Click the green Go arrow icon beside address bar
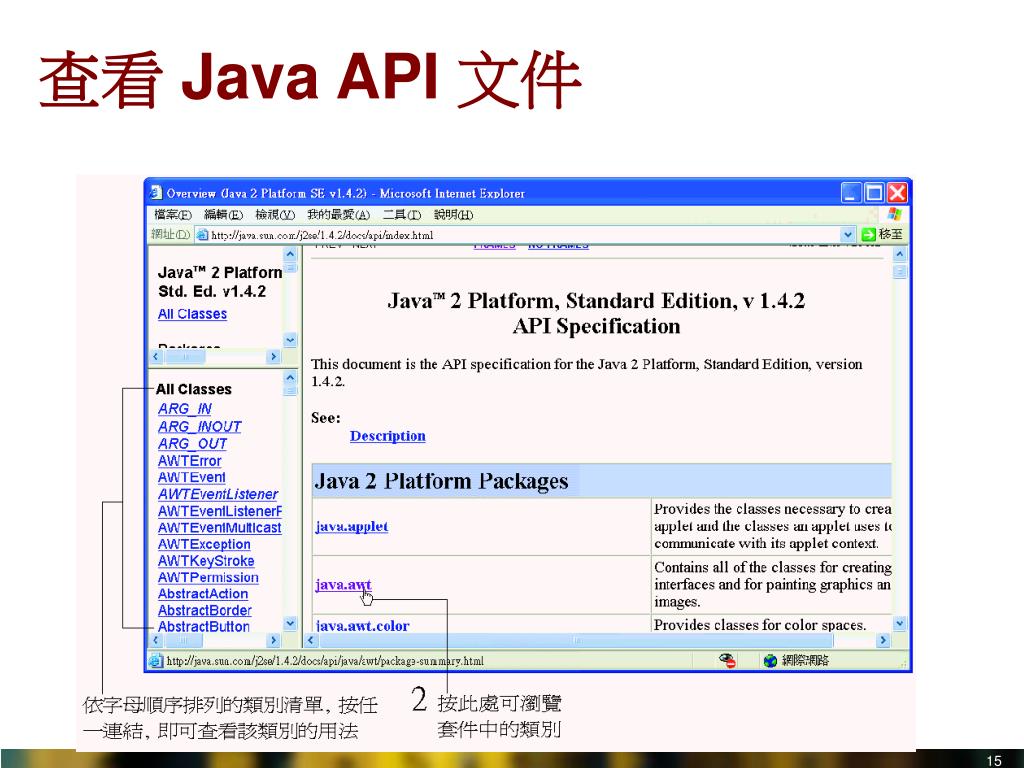 coord(869,235)
